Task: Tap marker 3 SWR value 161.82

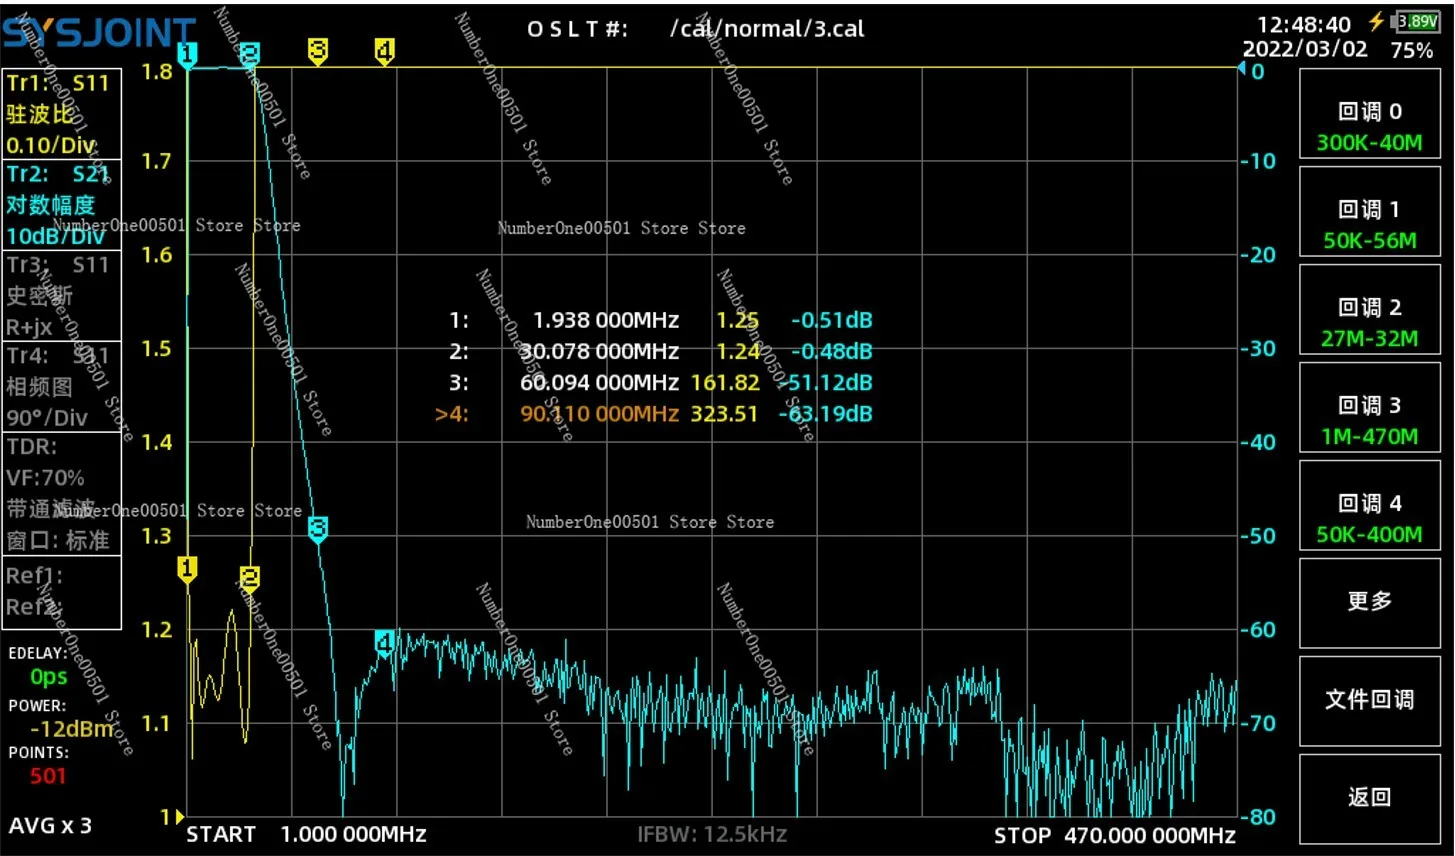Action: [x=725, y=382]
